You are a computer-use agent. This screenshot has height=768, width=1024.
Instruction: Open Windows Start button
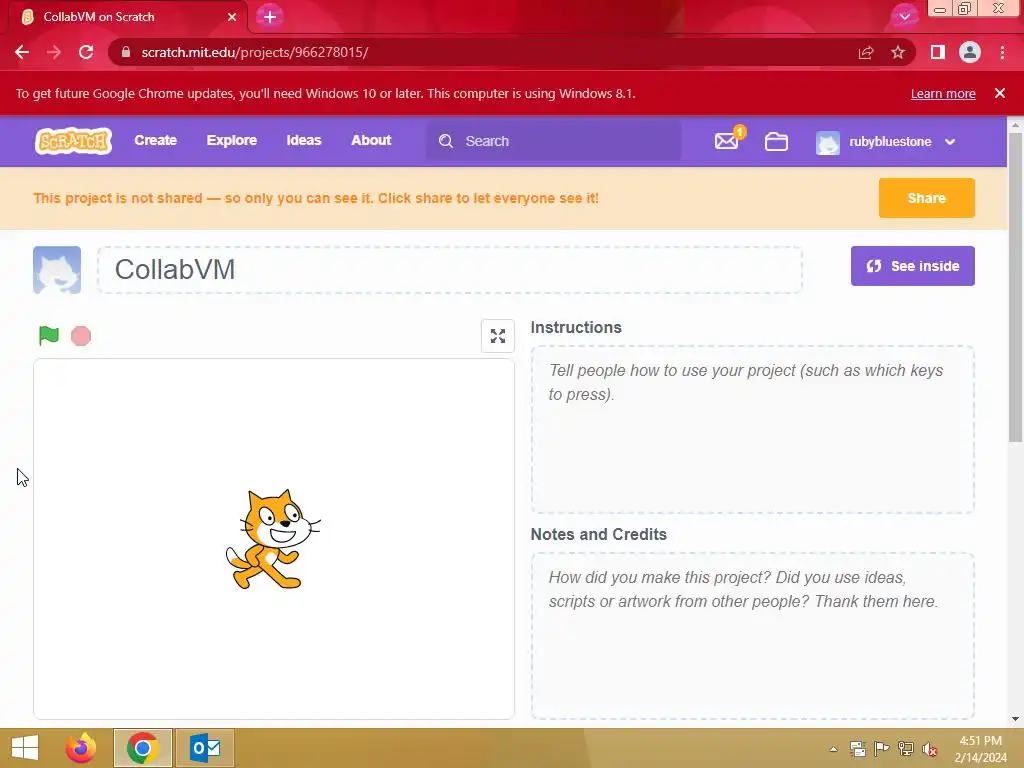[25, 748]
